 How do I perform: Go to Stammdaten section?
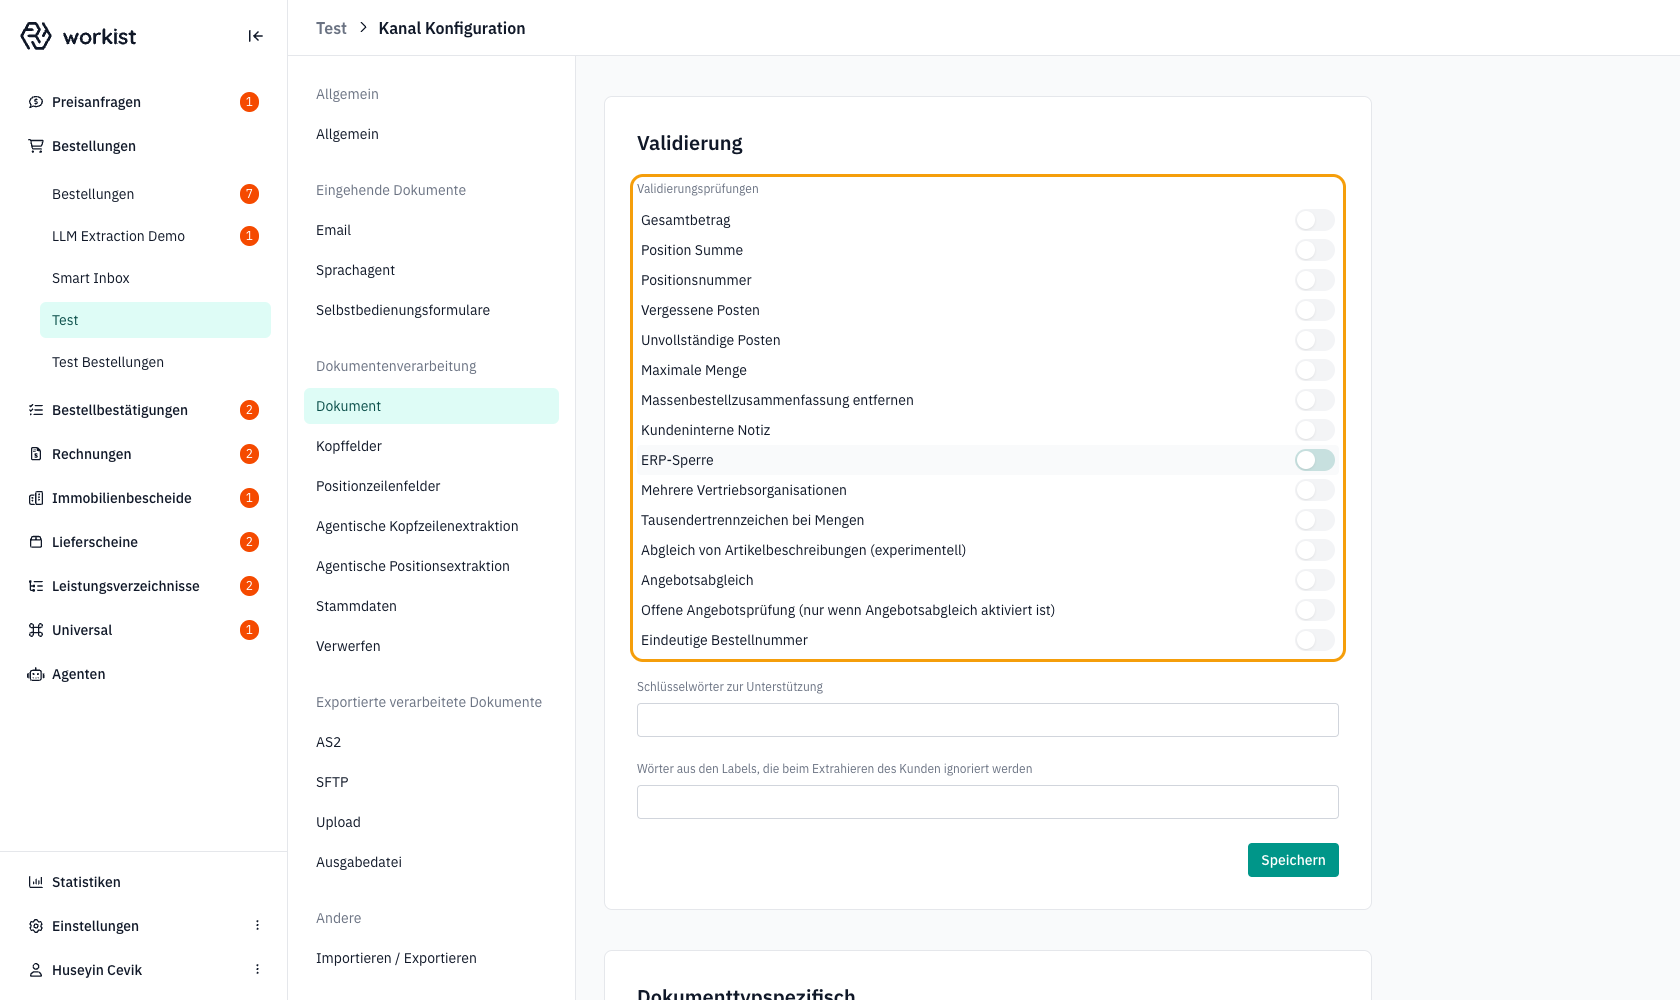coord(431,606)
